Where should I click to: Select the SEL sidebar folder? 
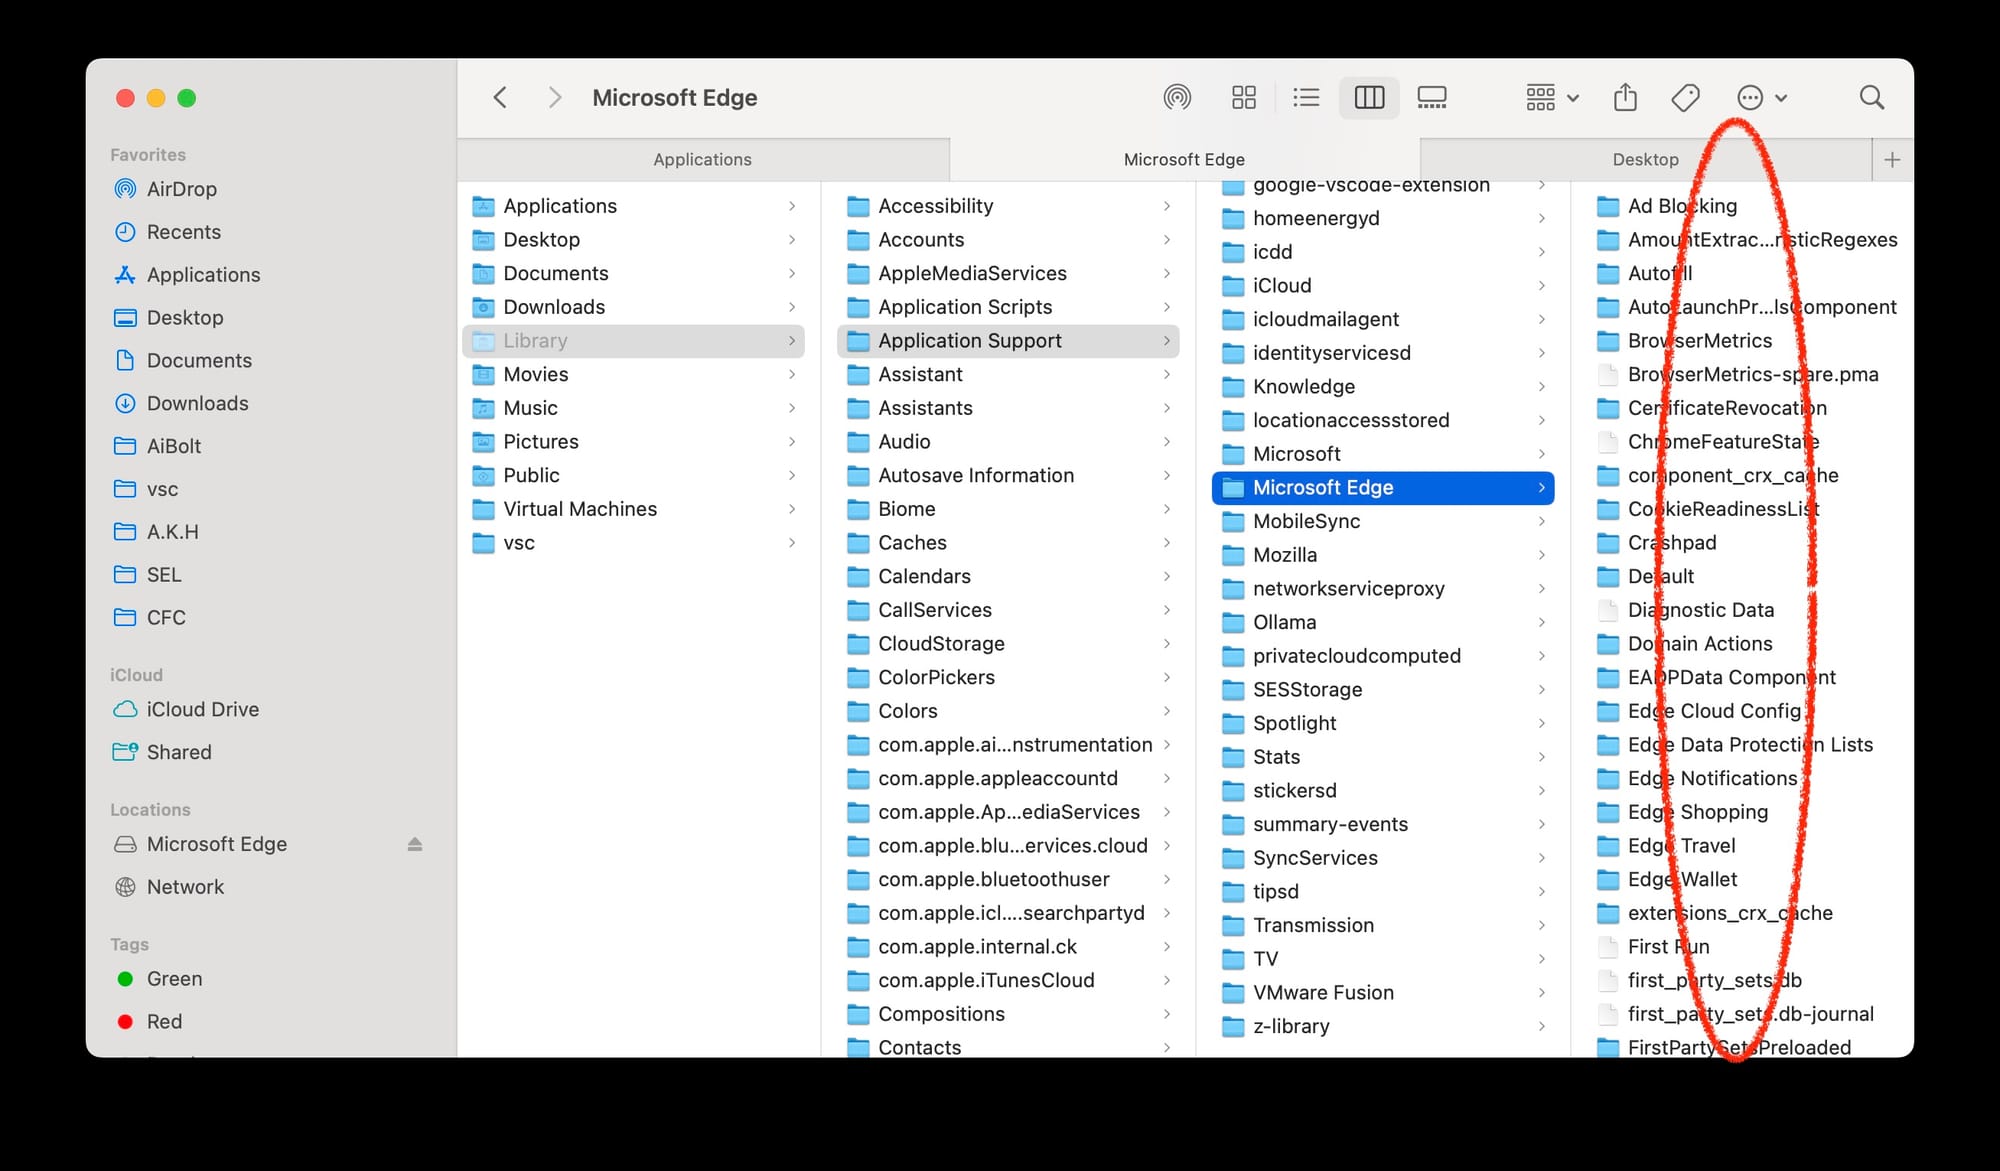164,575
